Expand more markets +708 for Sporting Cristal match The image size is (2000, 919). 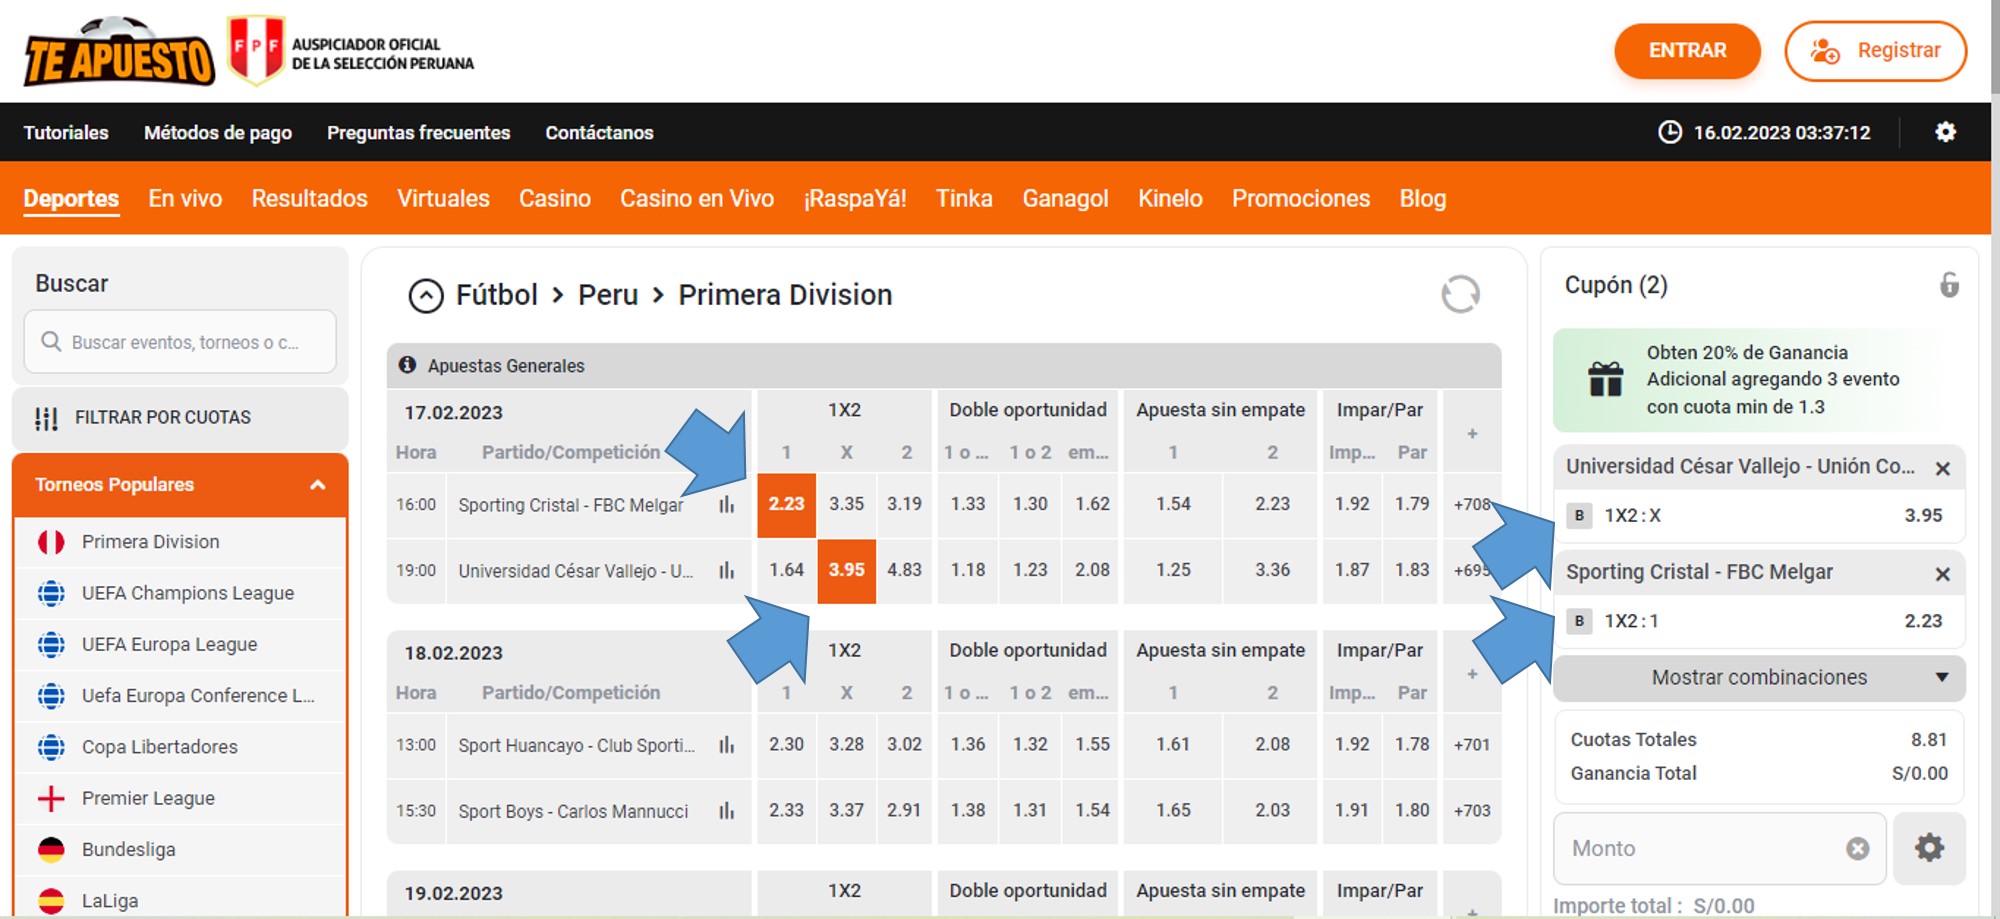(1472, 504)
